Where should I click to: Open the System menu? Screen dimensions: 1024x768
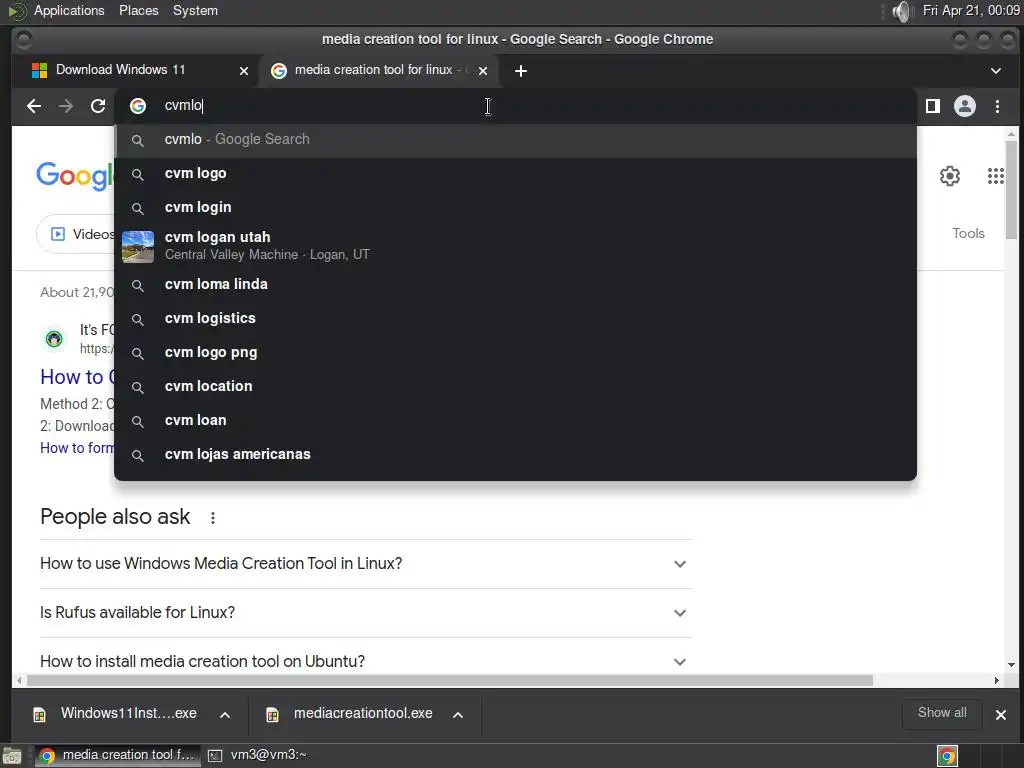pyautogui.click(x=195, y=10)
